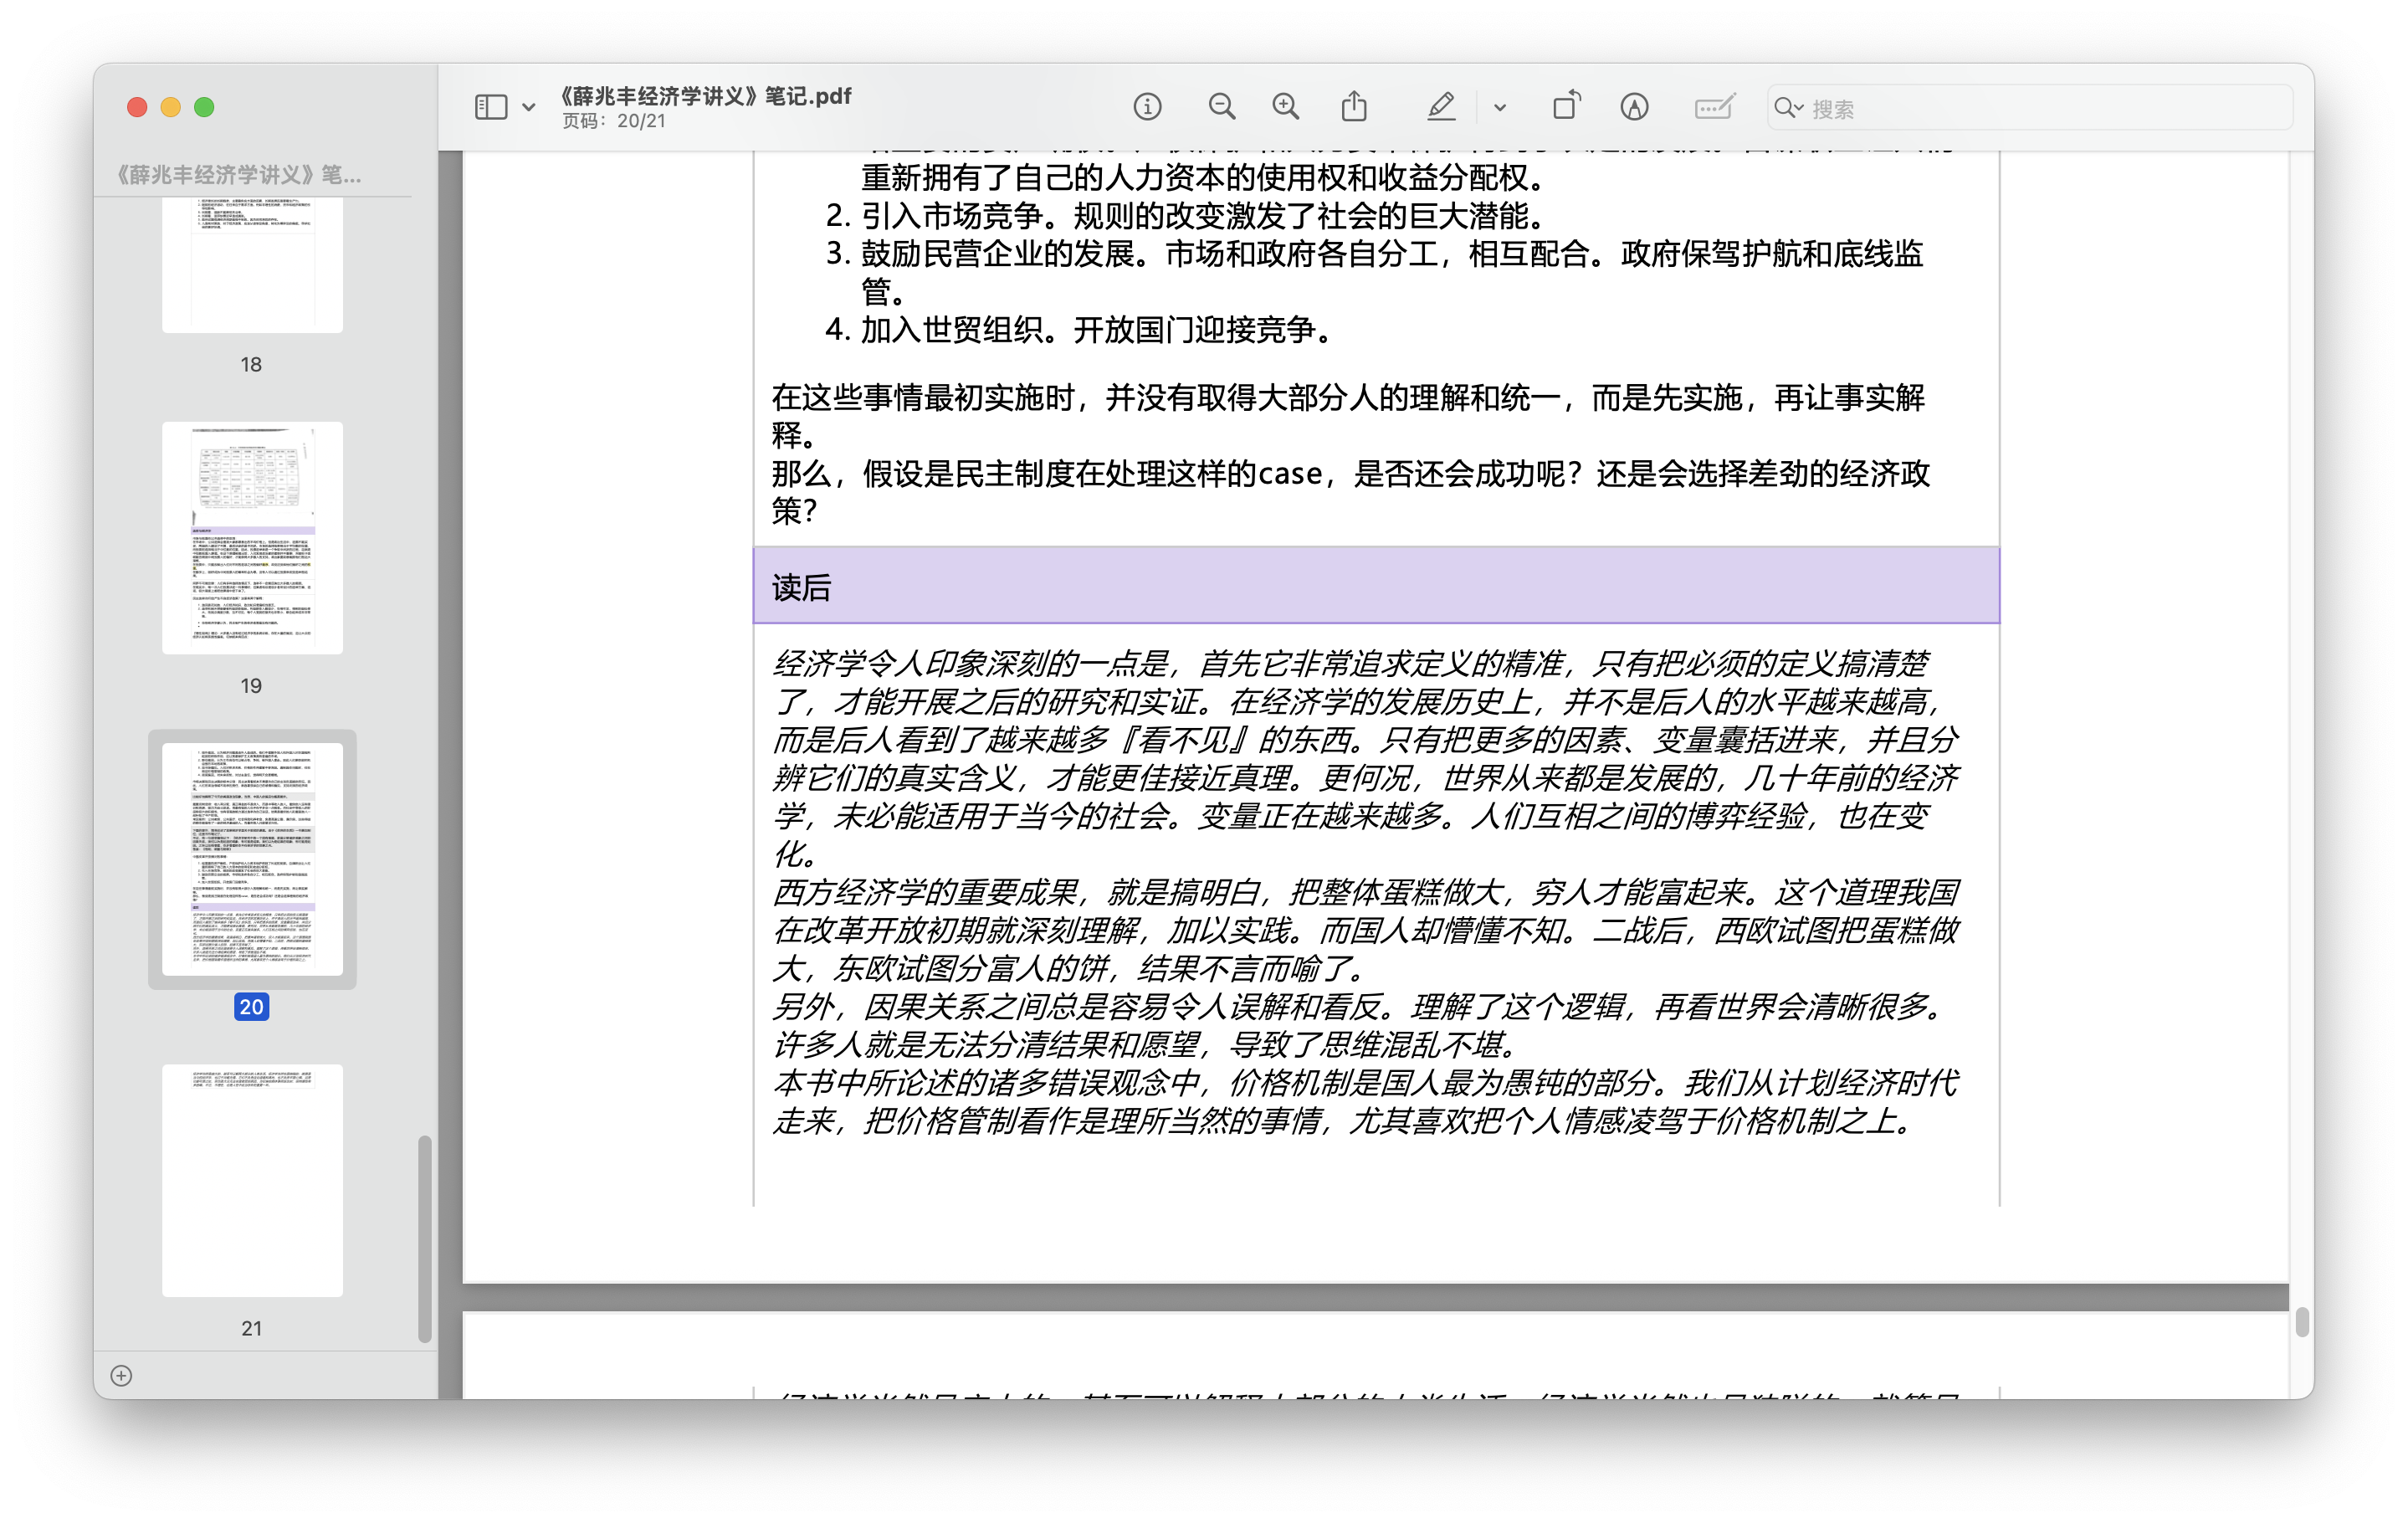Select page 19 thumbnail

(x=252, y=538)
